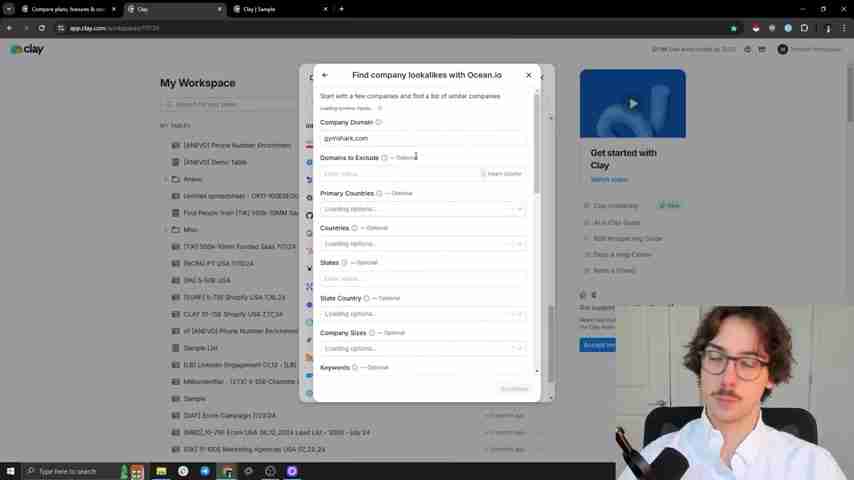Click the disabled button at the modal's bottom right
854x480 pixels.
[x=514, y=389]
